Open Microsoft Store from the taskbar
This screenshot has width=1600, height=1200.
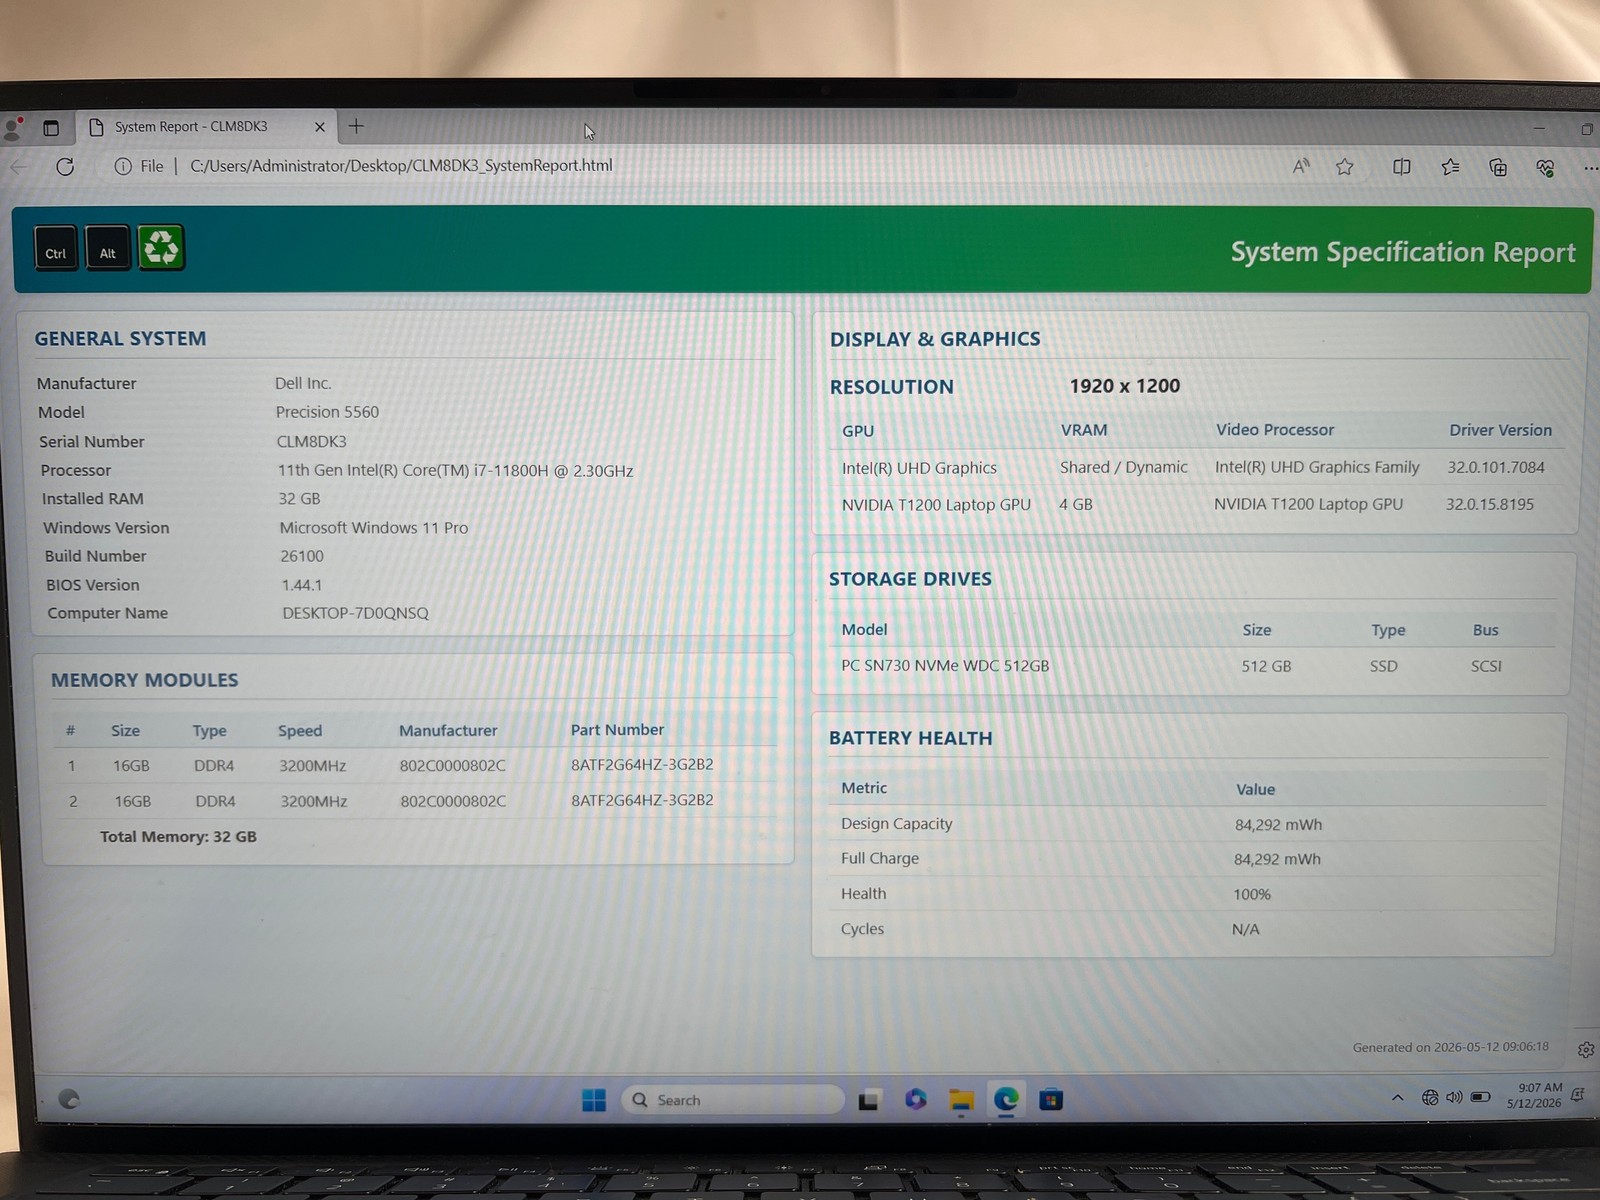click(x=1051, y=1100)
